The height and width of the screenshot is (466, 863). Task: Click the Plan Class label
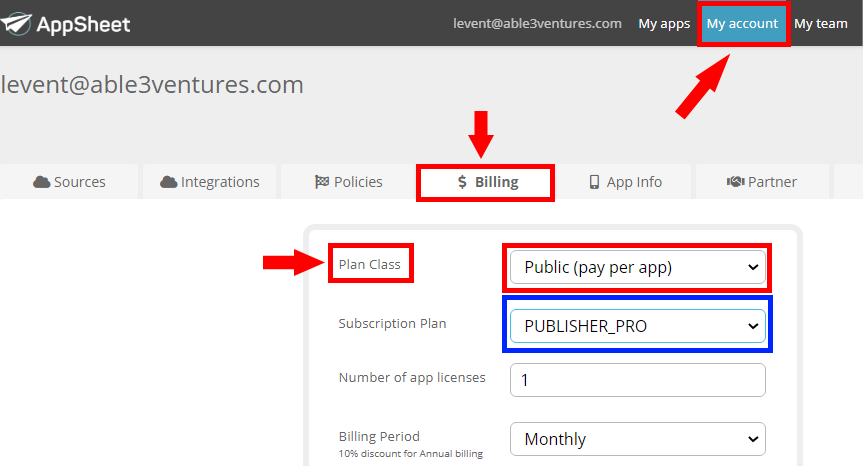click(x=369, y=265)
